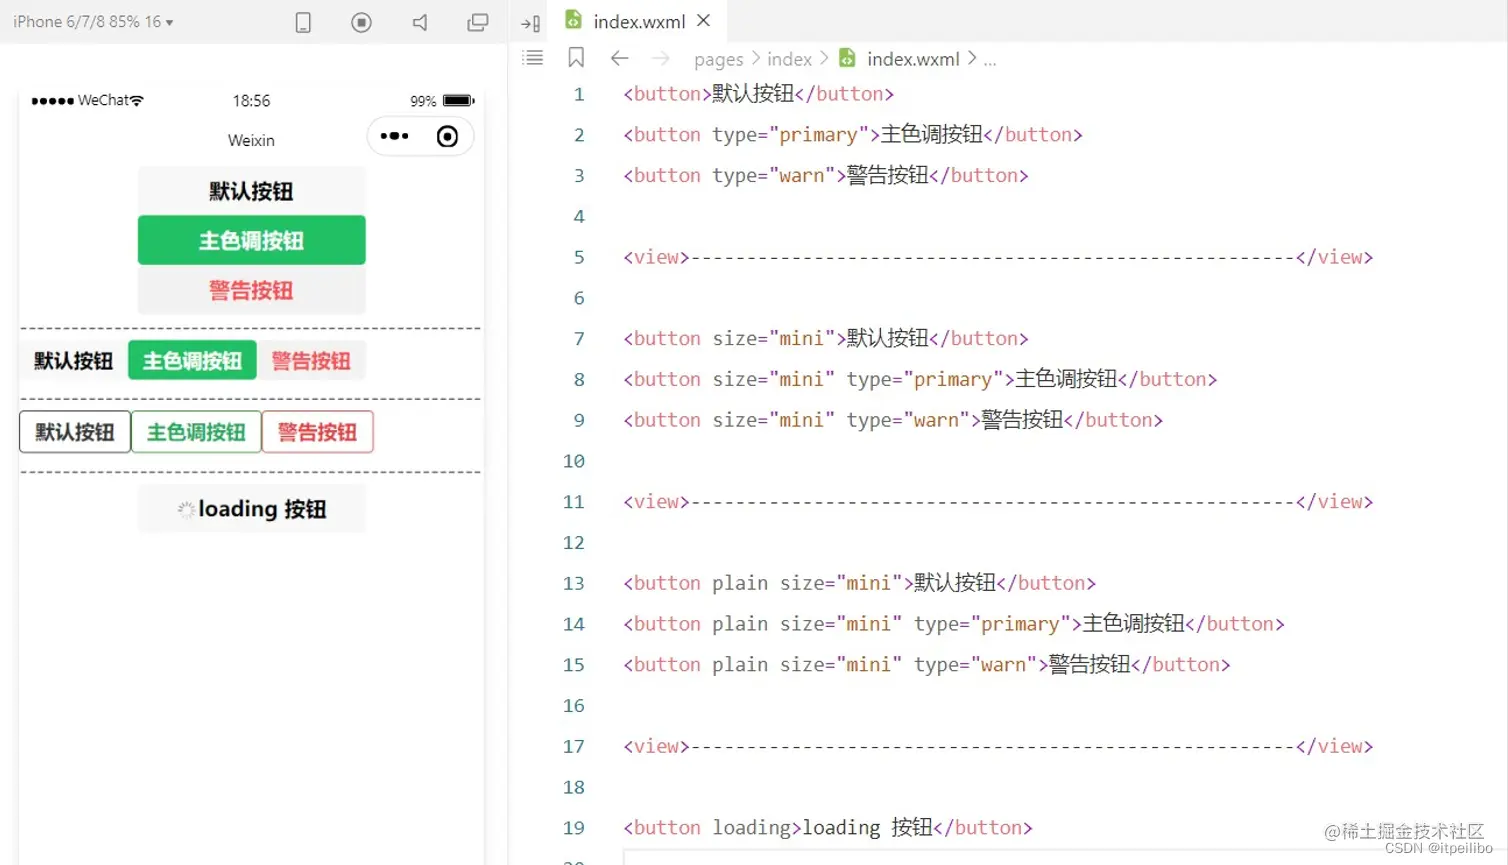Click the view tag on code line 11
This screenshot has width=1508, height=865.
click(656, 501)
